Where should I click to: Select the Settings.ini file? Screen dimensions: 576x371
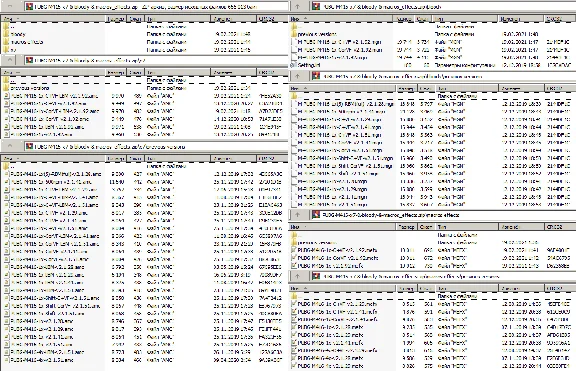point(309,65)
